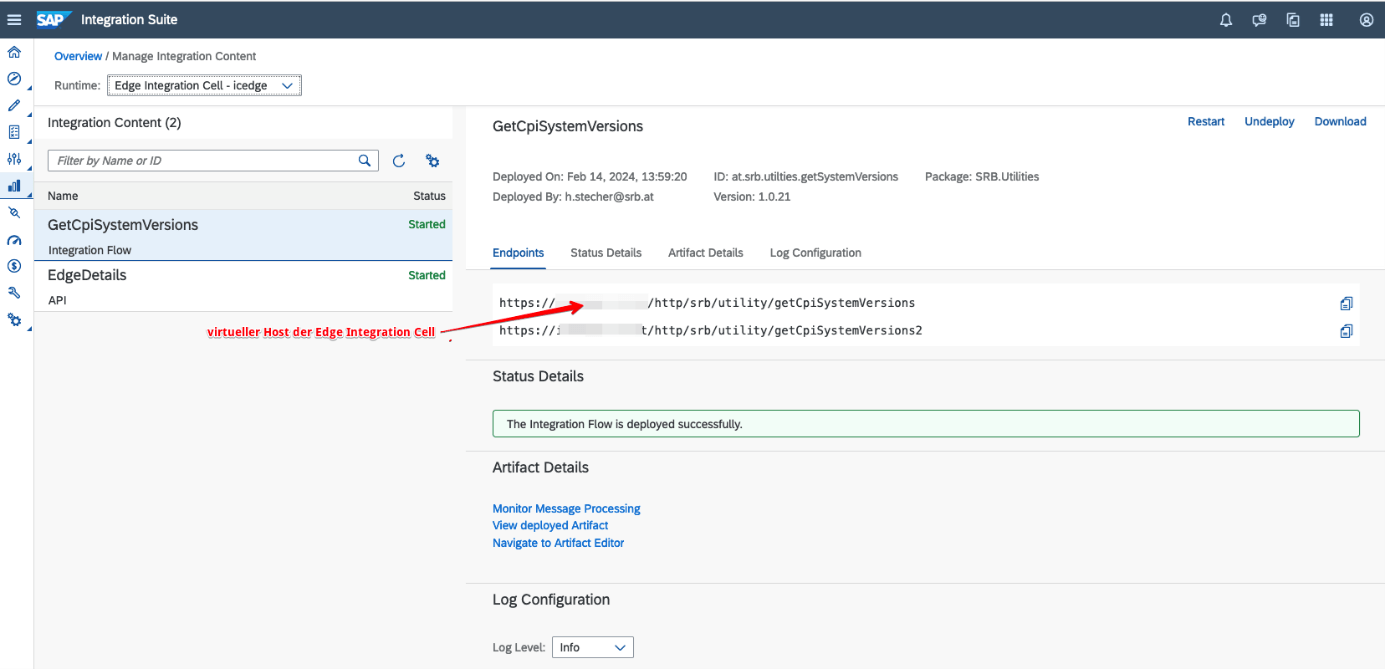Open the wrench tools icon in sidebar
Image resolution: width=1385 pixels, height=669 pixels.
(14, 293)
